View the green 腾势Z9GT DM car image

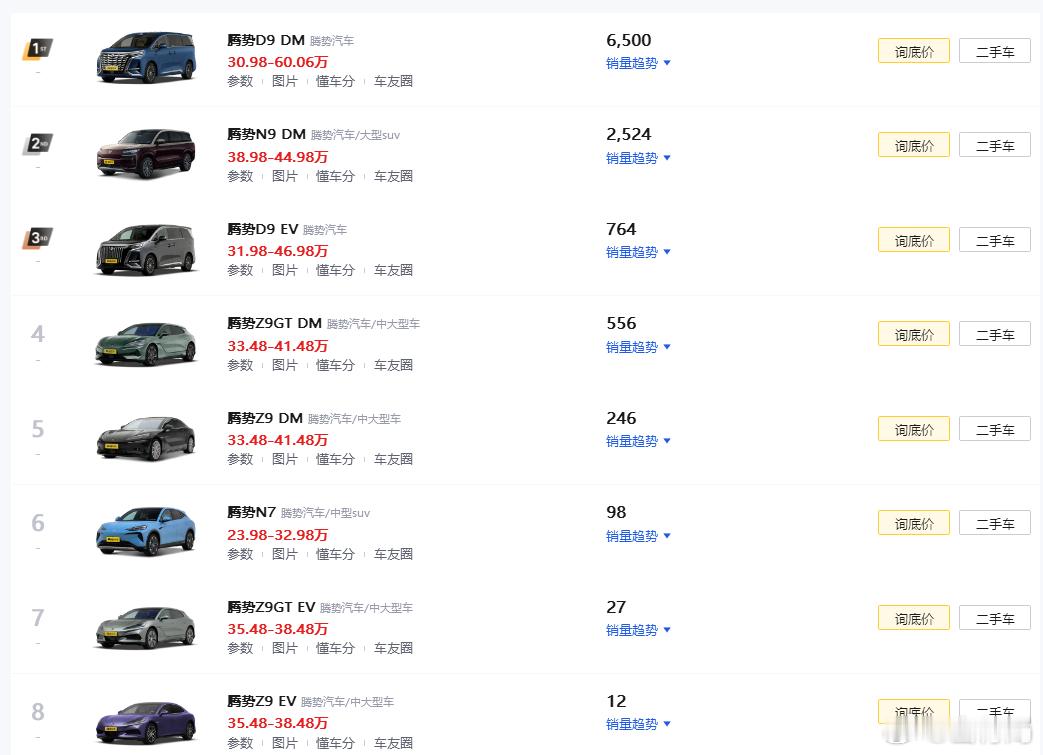pos(146,341)
